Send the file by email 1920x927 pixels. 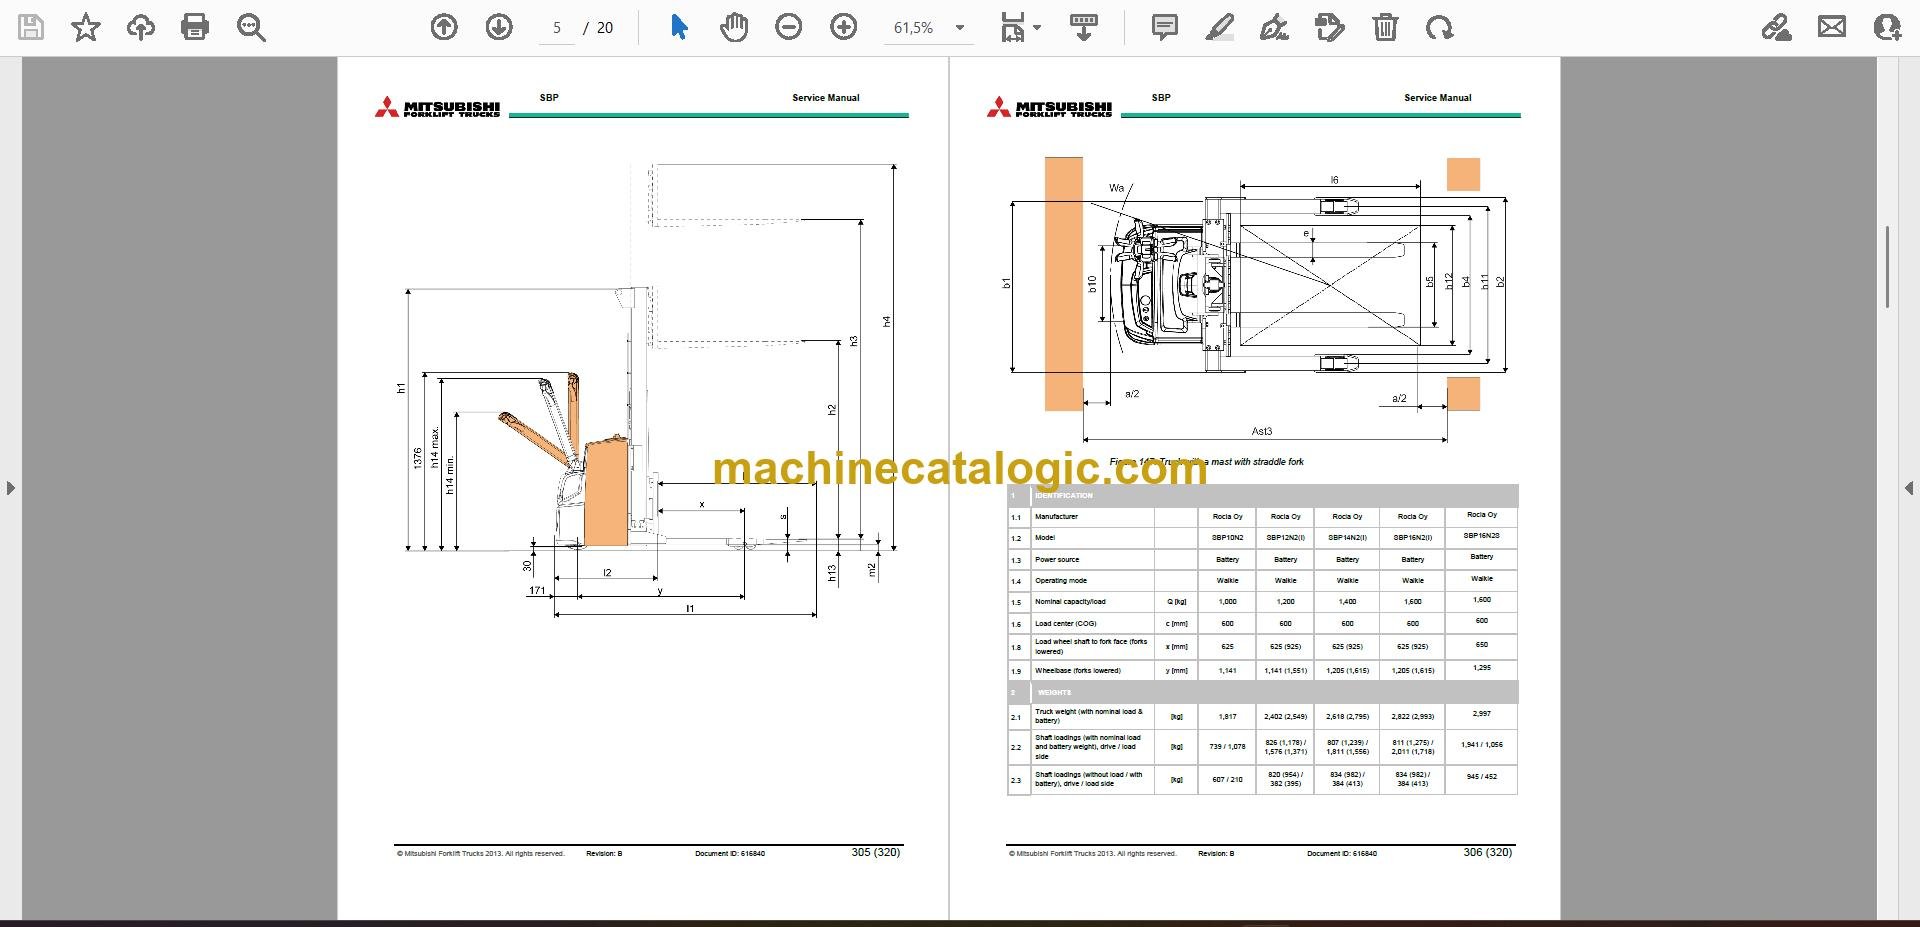(1832, 27)
